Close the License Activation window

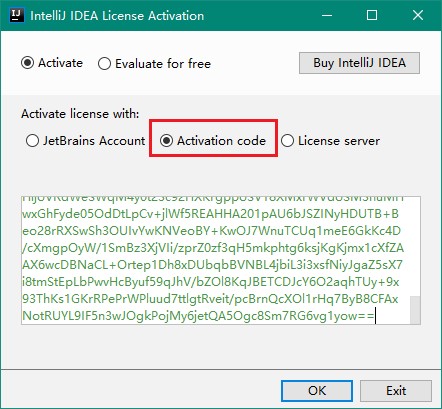click(418, 15)
